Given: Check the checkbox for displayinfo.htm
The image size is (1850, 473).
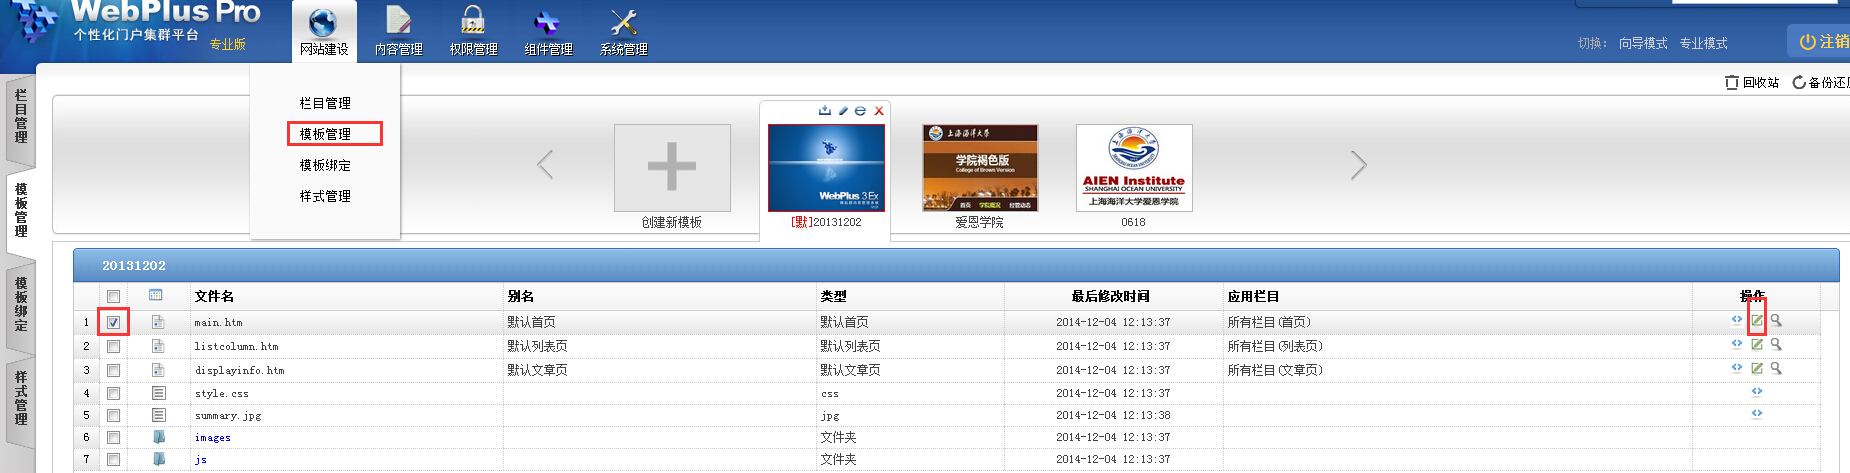Looking at the screenshot, I should [x=113, y=370].
